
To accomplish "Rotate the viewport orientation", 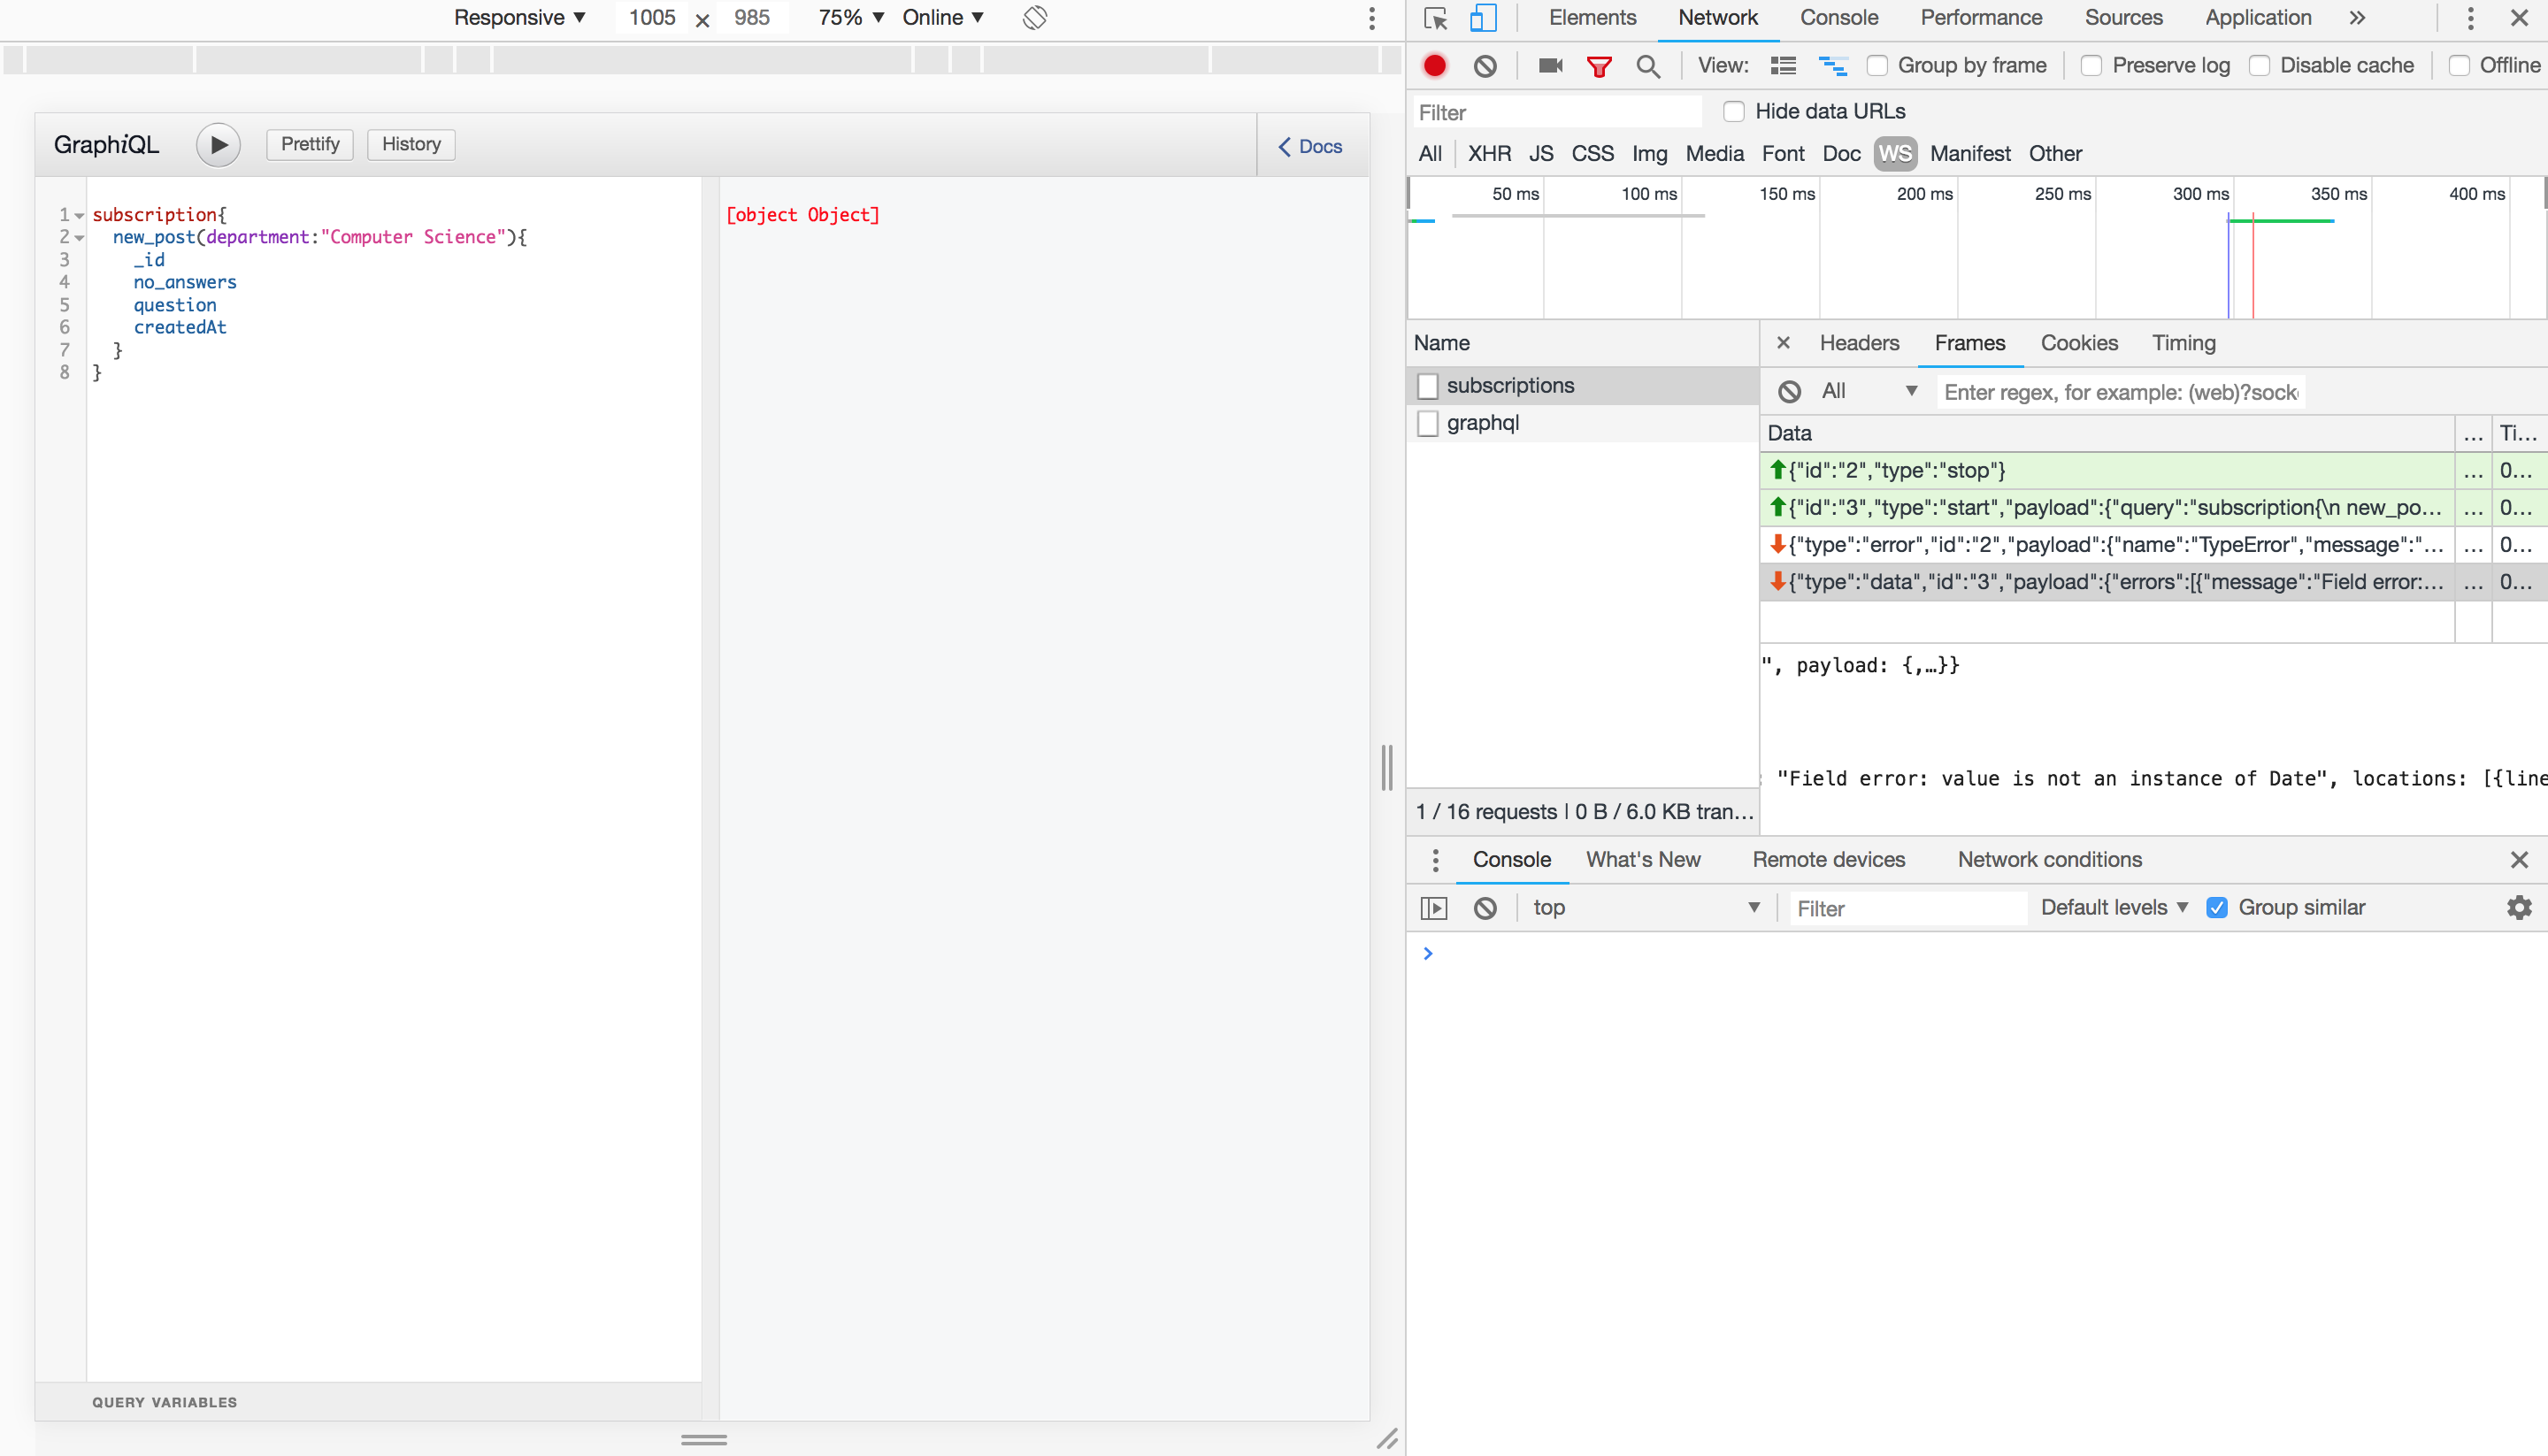I will pos(1035,18).
